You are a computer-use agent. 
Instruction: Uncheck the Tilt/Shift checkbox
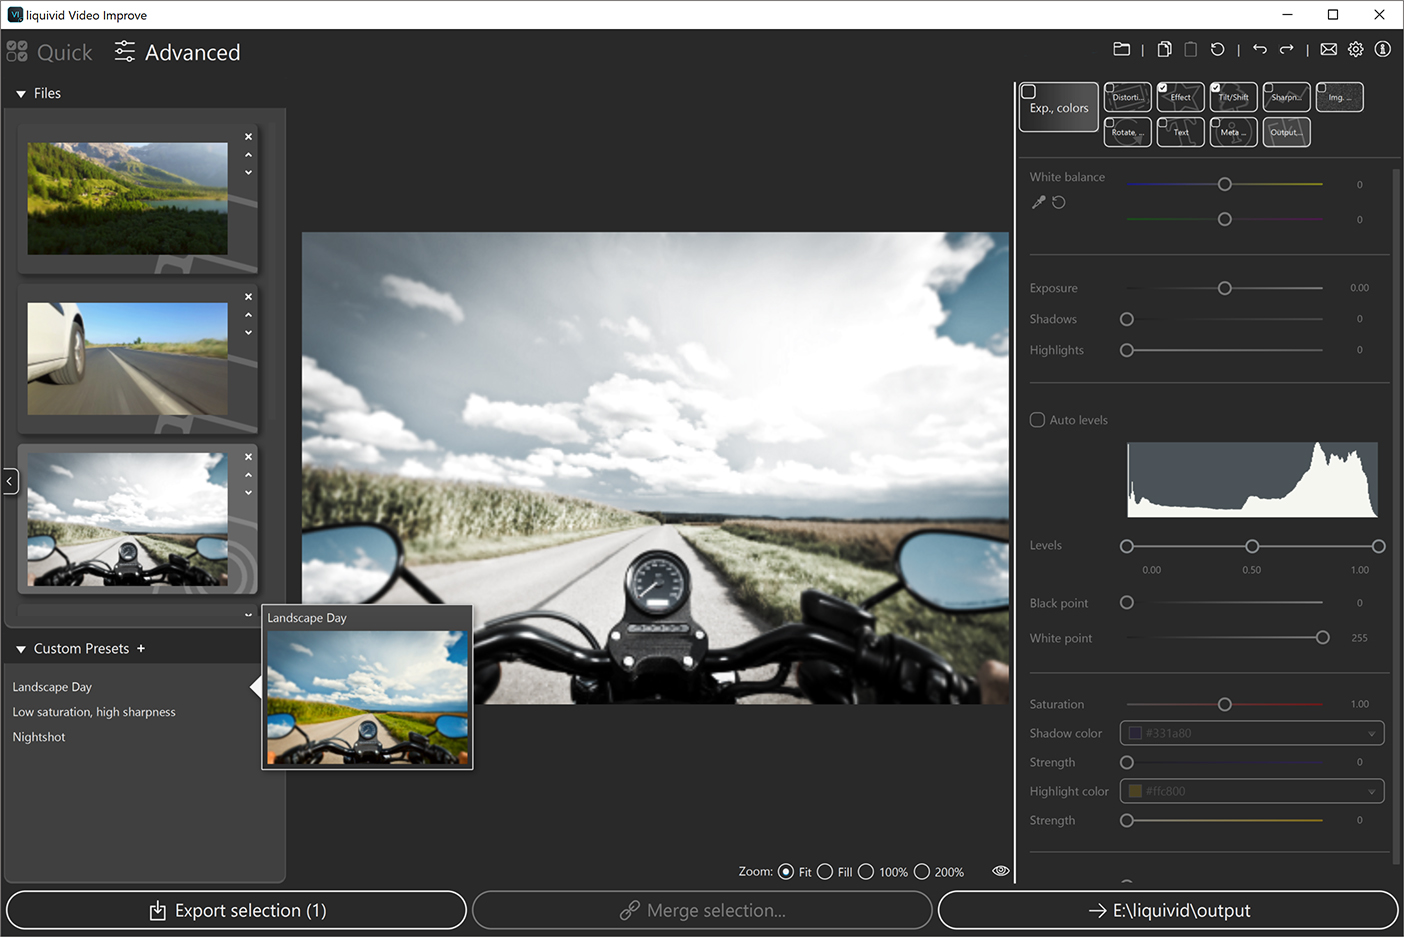pyautogui.click(x=1216, y=87)
